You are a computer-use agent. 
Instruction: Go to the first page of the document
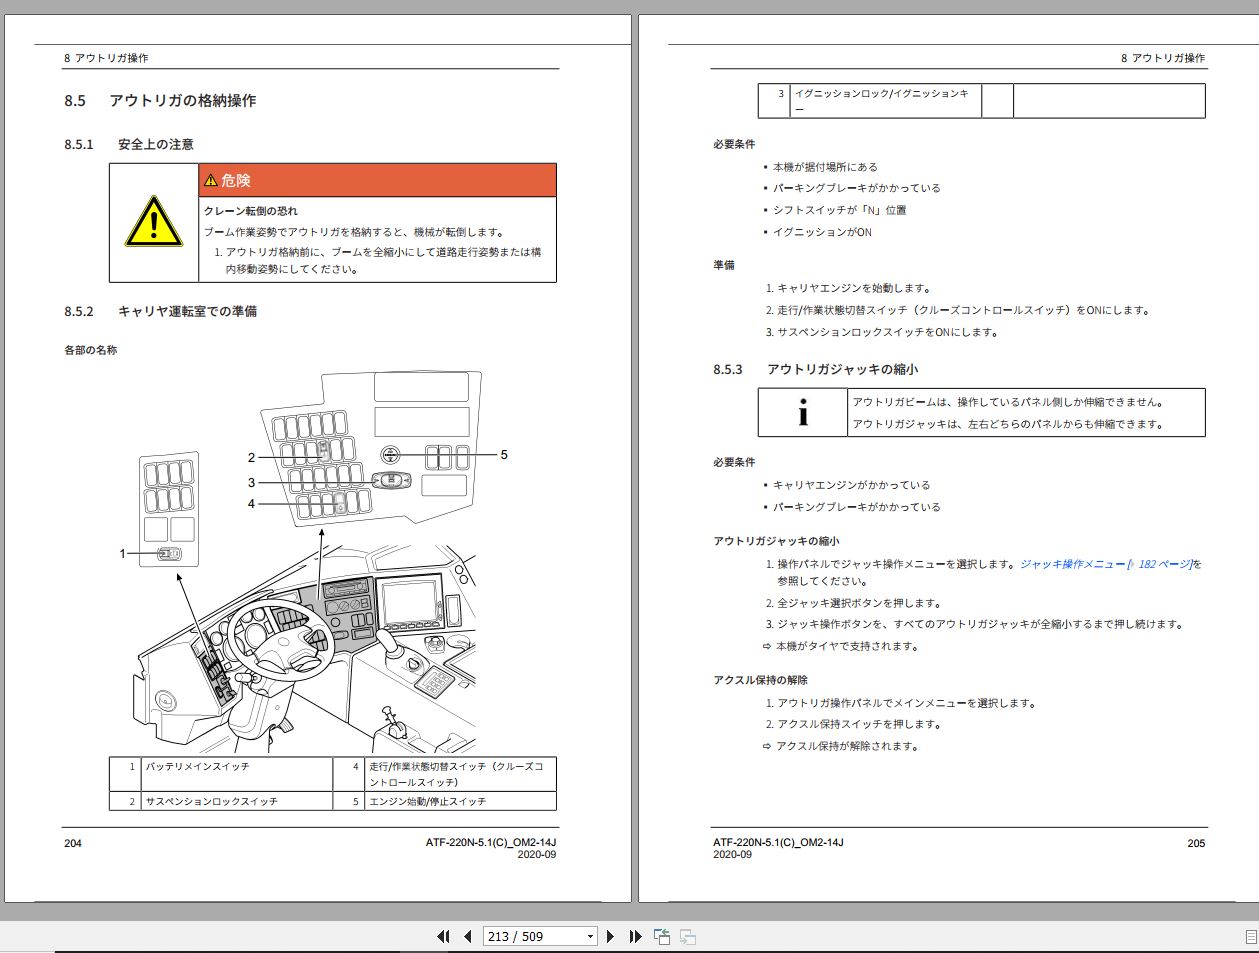(444, 937)
